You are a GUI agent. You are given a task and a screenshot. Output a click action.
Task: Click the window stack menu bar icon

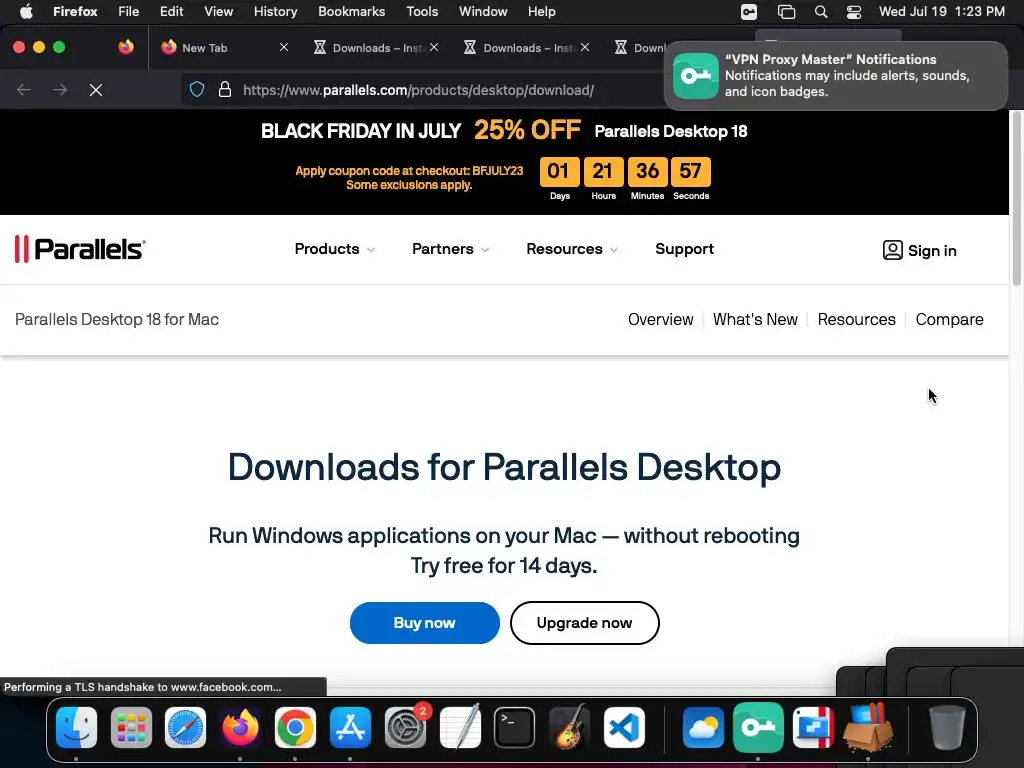[x=786, y=12]
